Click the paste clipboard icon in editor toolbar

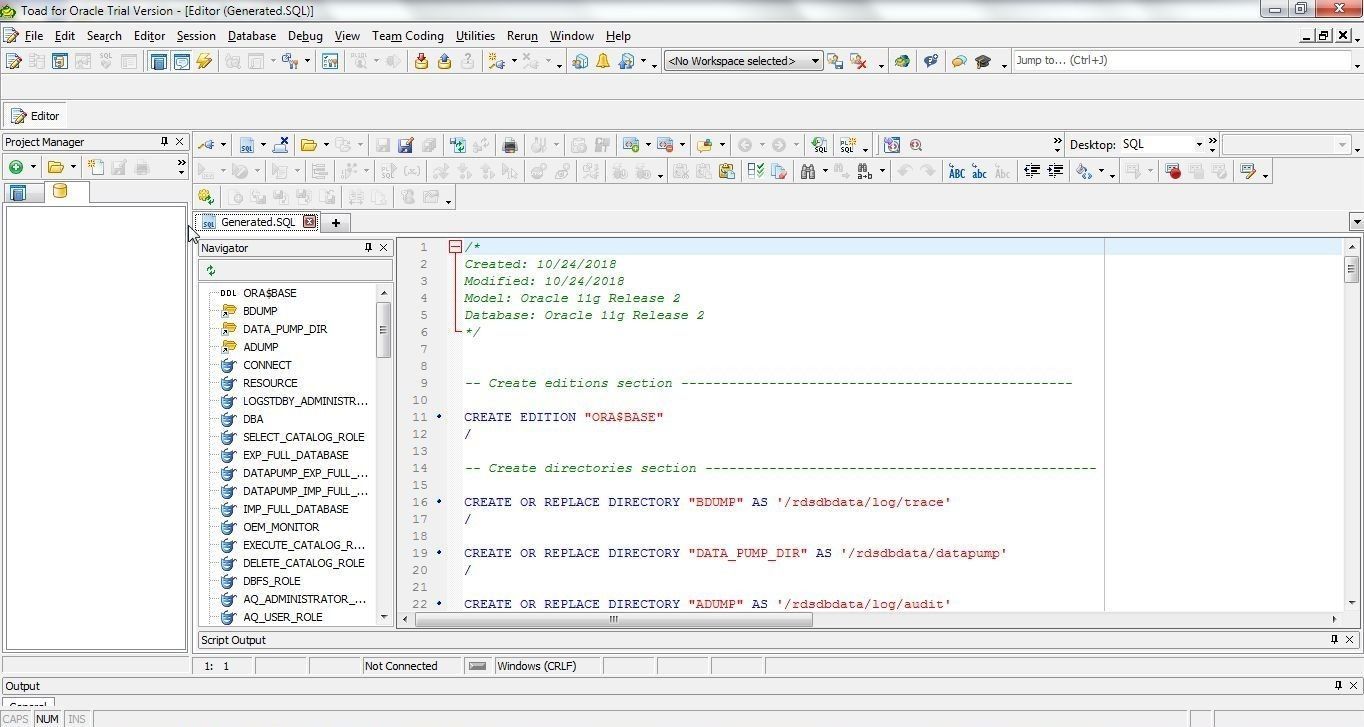(727, 172)
